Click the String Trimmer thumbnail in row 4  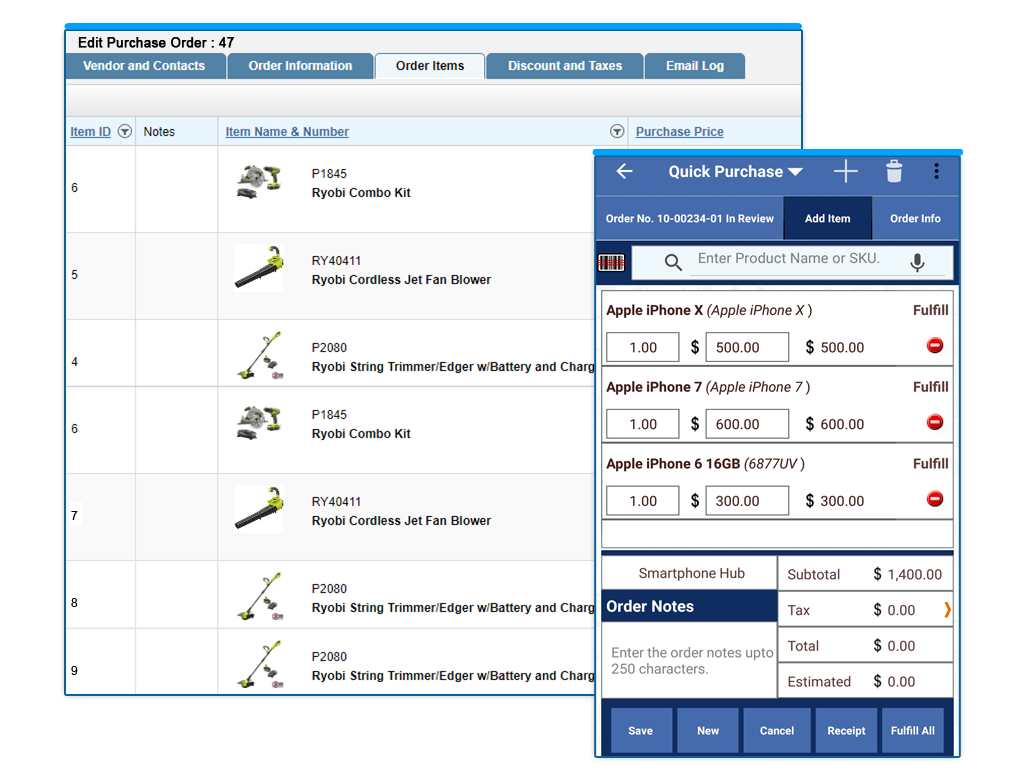[261, 355]
